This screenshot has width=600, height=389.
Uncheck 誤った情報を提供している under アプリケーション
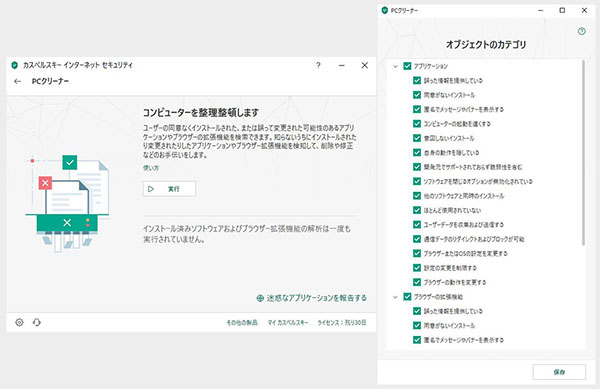click(417, 80)
